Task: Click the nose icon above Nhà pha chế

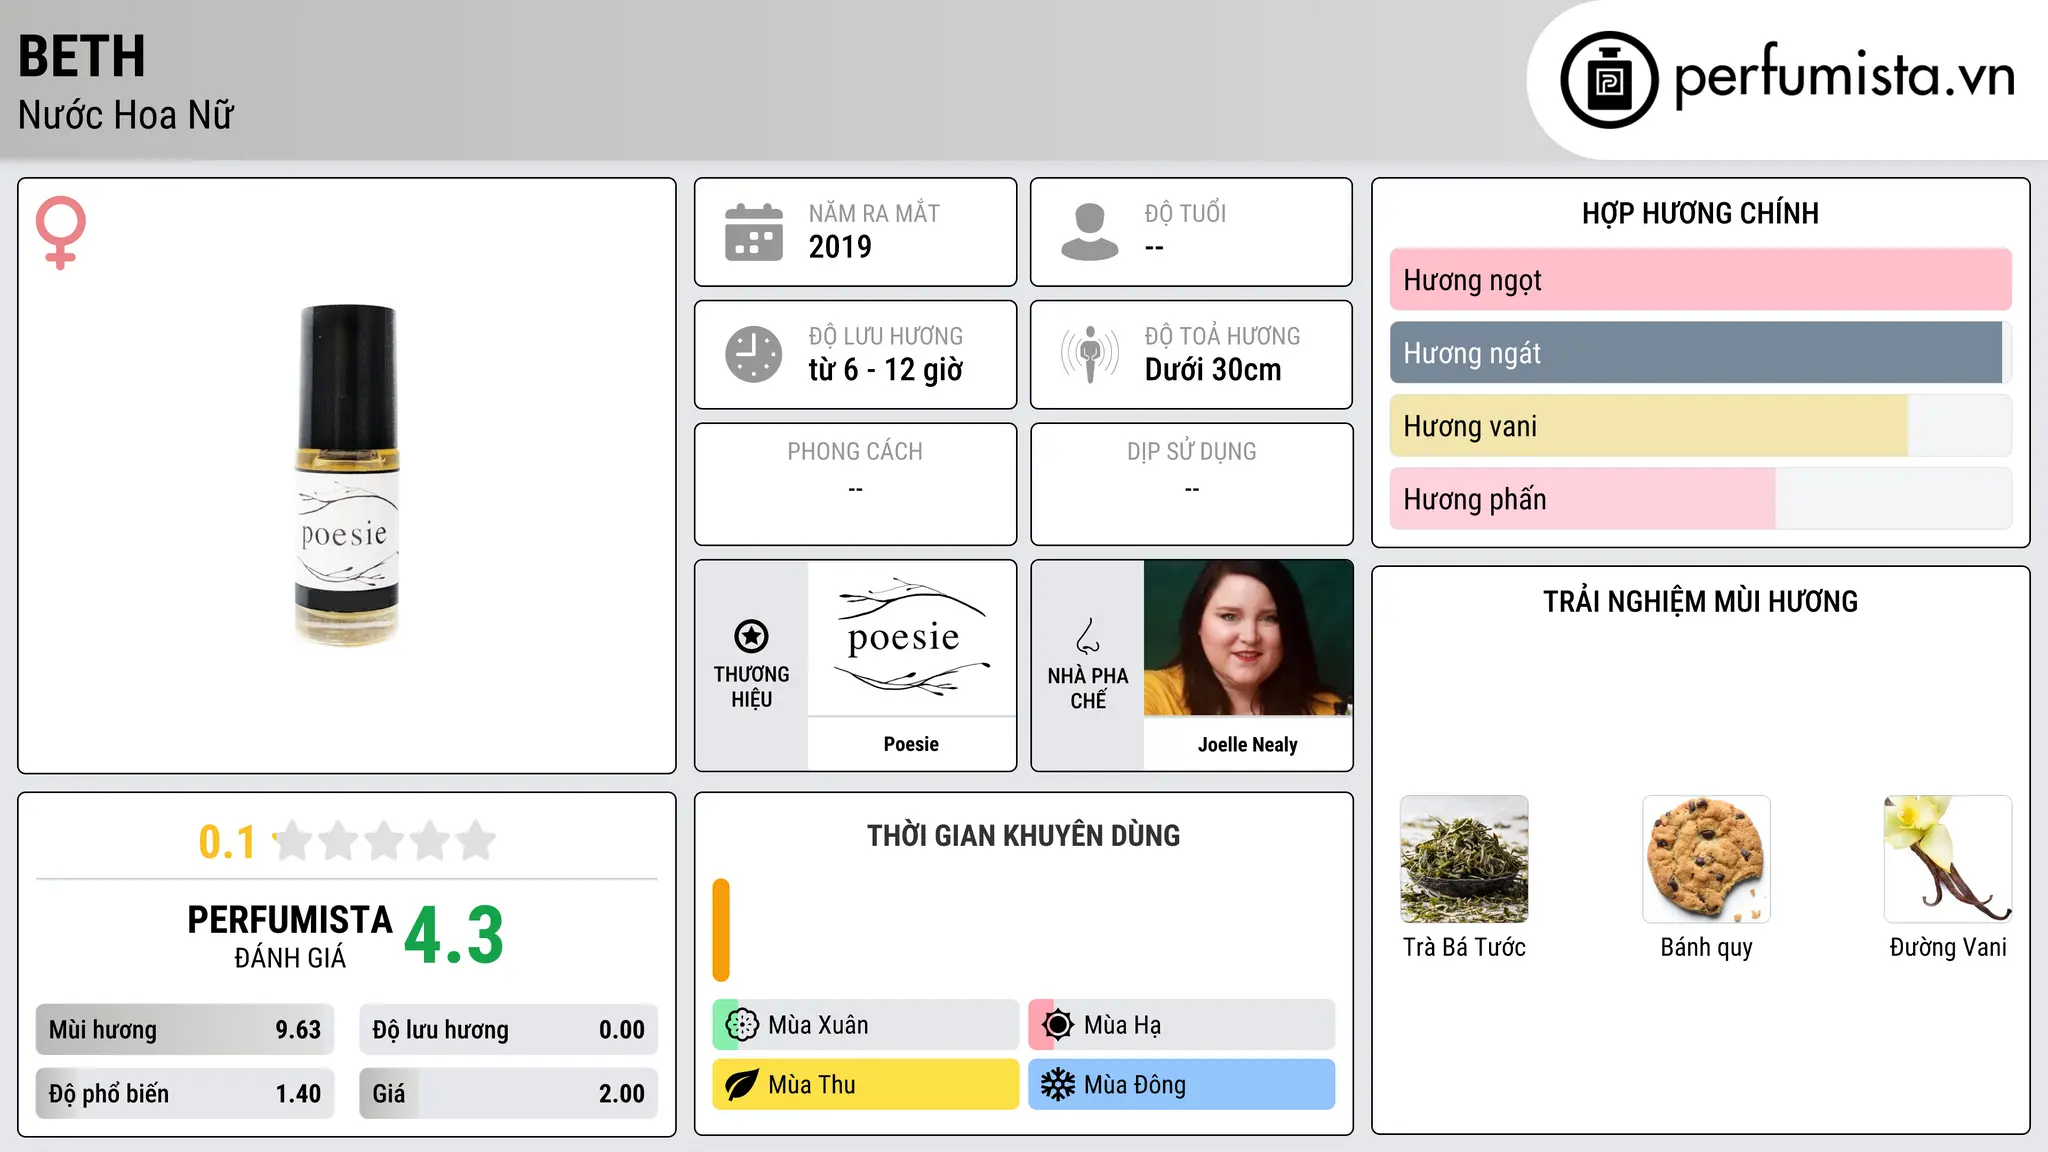Action: click(1088, 636)
